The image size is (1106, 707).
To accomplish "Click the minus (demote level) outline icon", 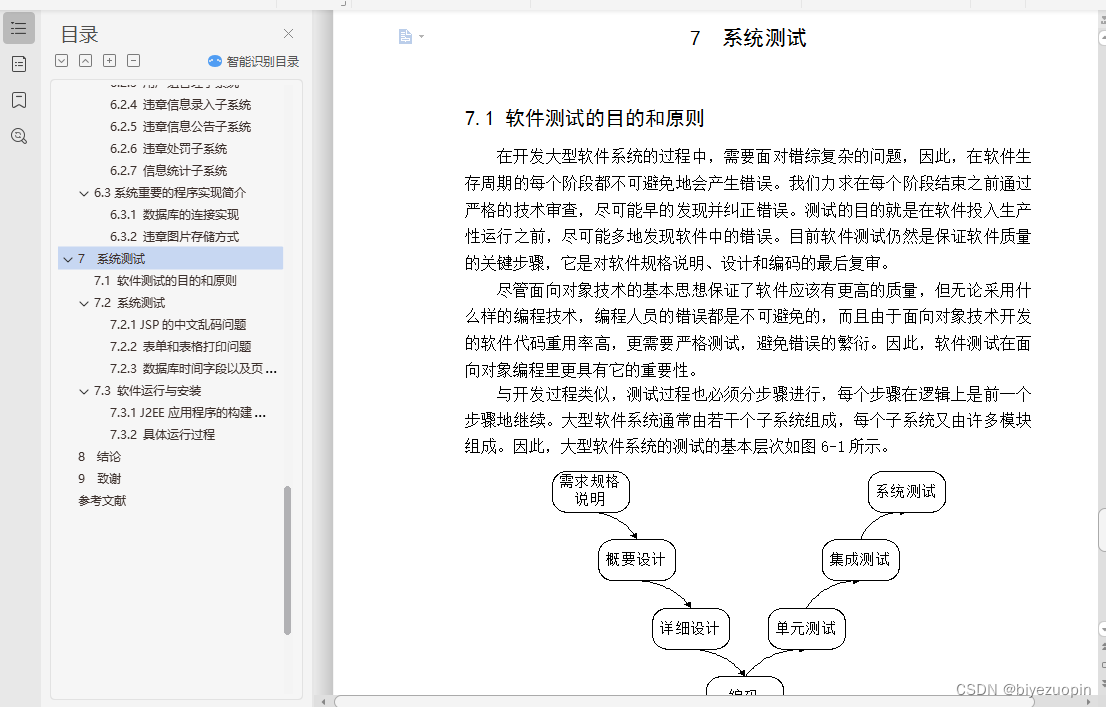I will [133, 61].
